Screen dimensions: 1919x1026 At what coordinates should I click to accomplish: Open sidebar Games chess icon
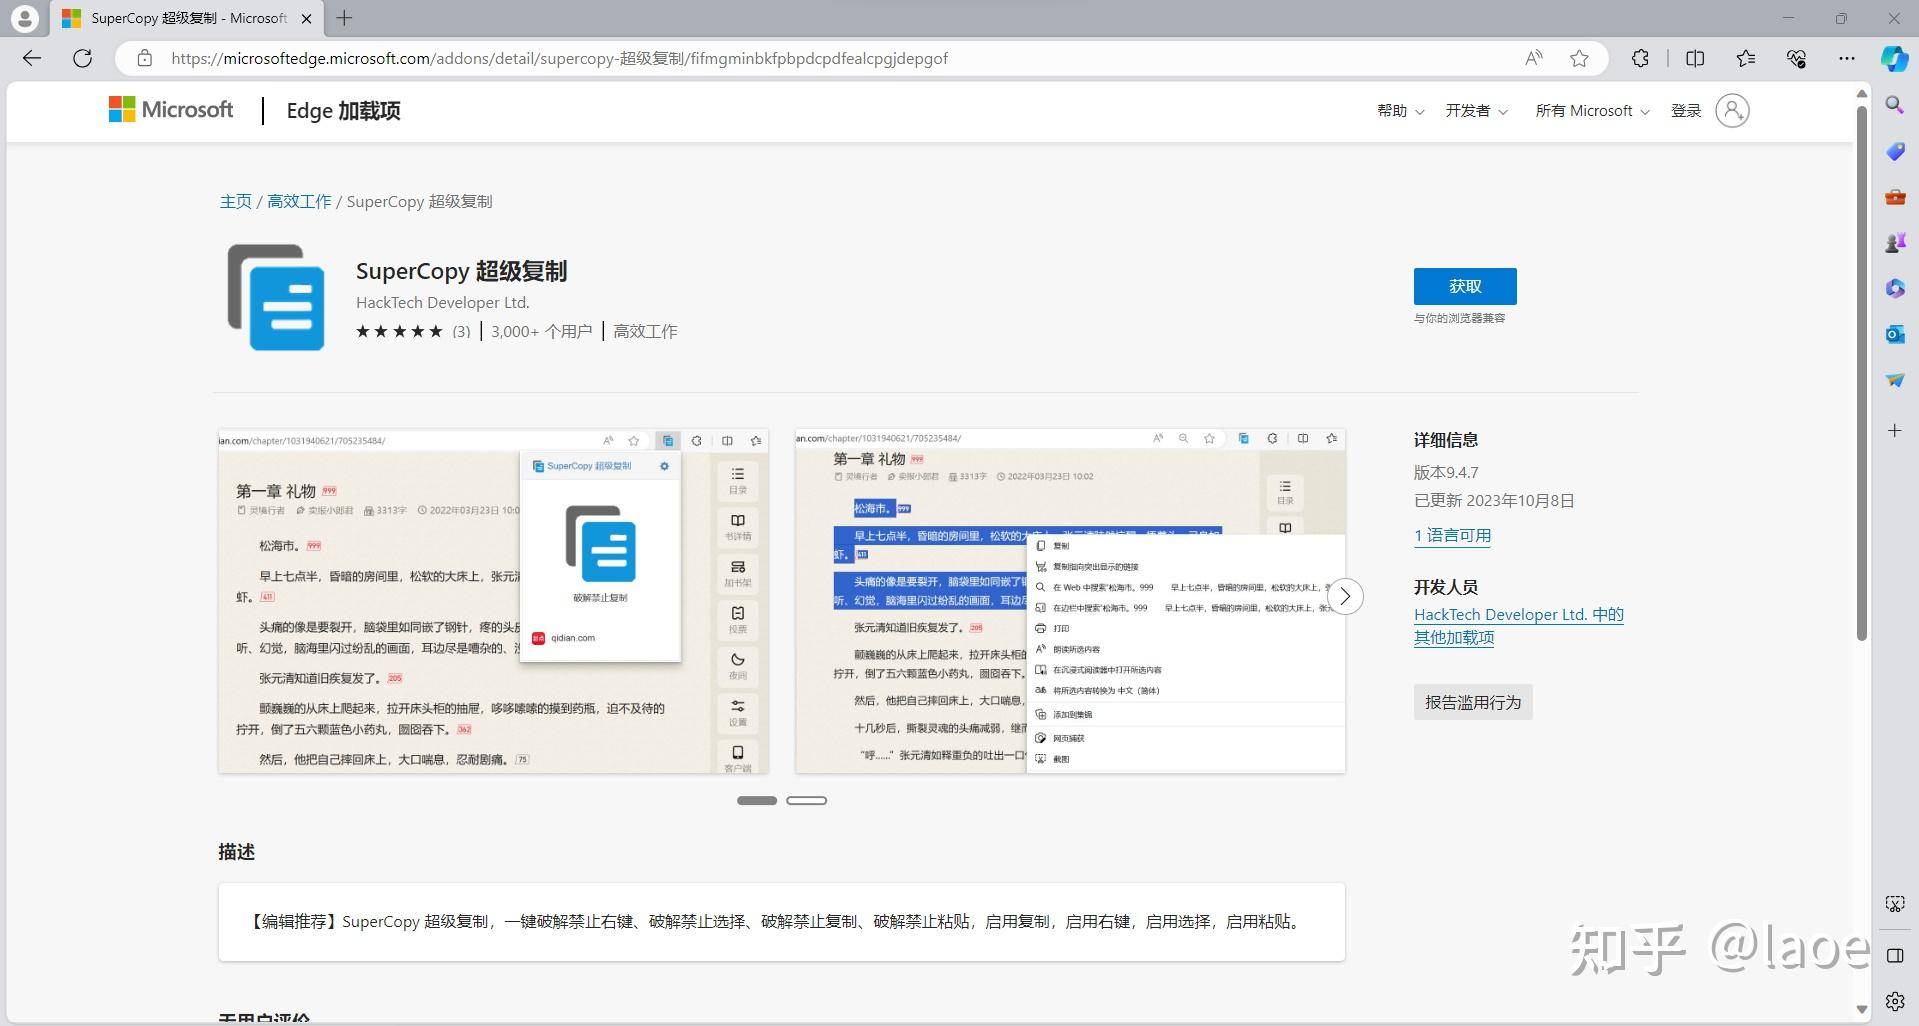coord(1895,242)
